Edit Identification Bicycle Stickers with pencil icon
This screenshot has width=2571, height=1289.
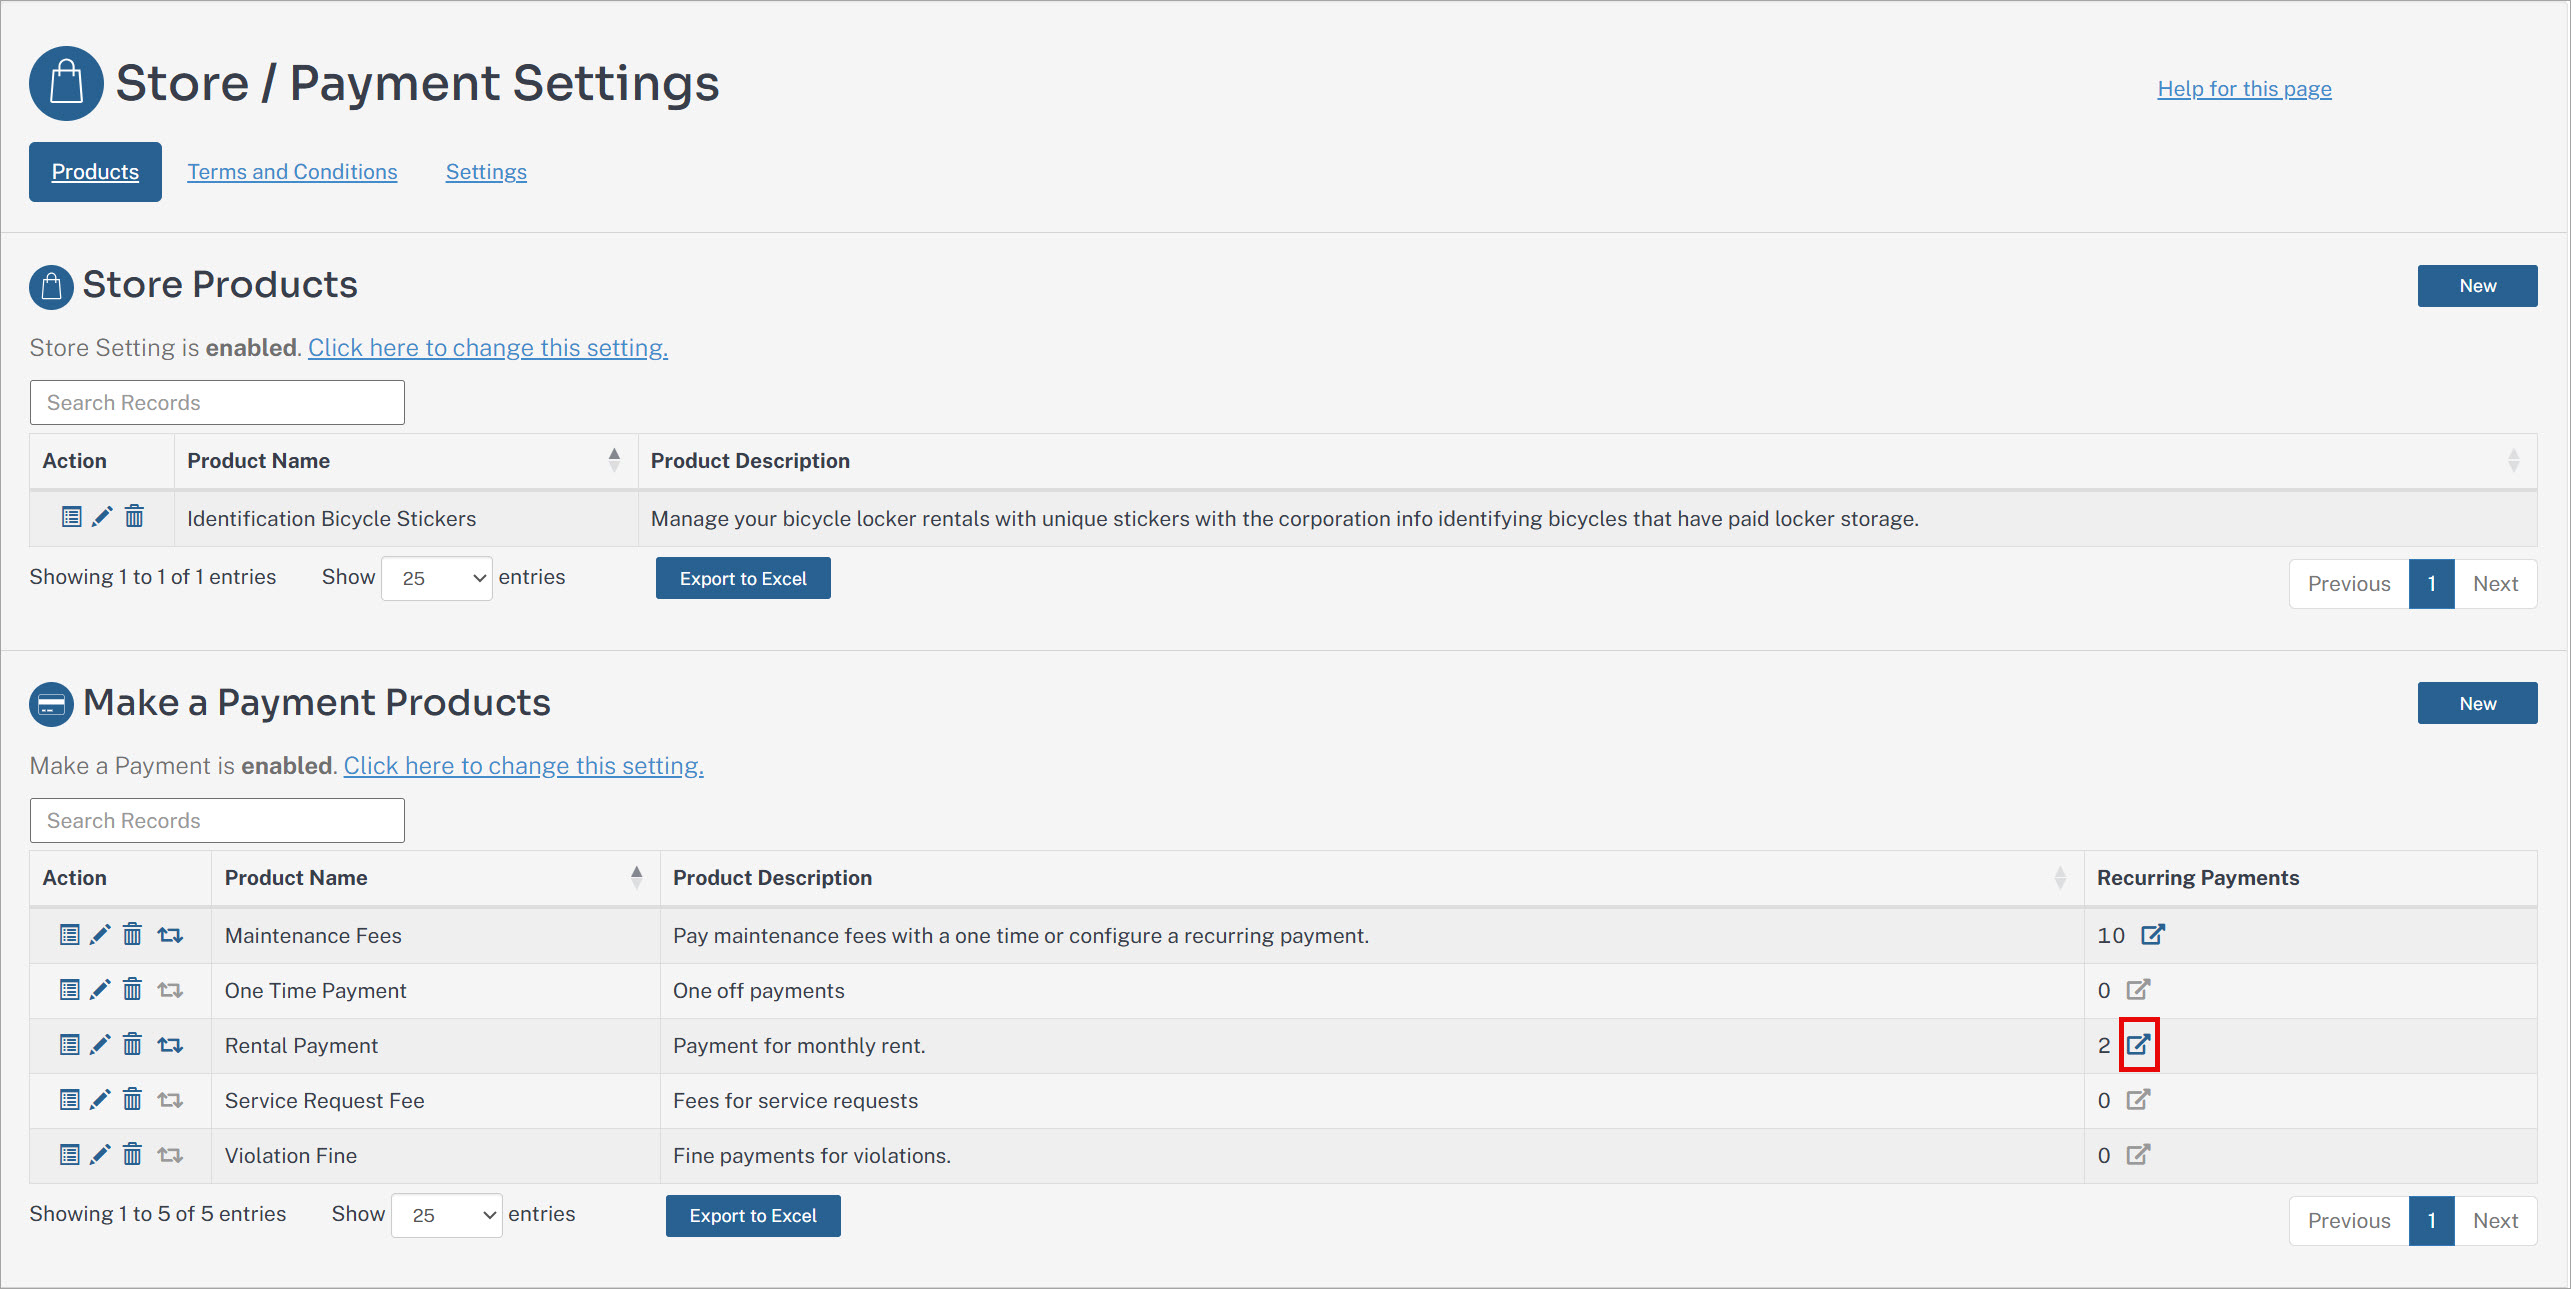coord(102,517)
